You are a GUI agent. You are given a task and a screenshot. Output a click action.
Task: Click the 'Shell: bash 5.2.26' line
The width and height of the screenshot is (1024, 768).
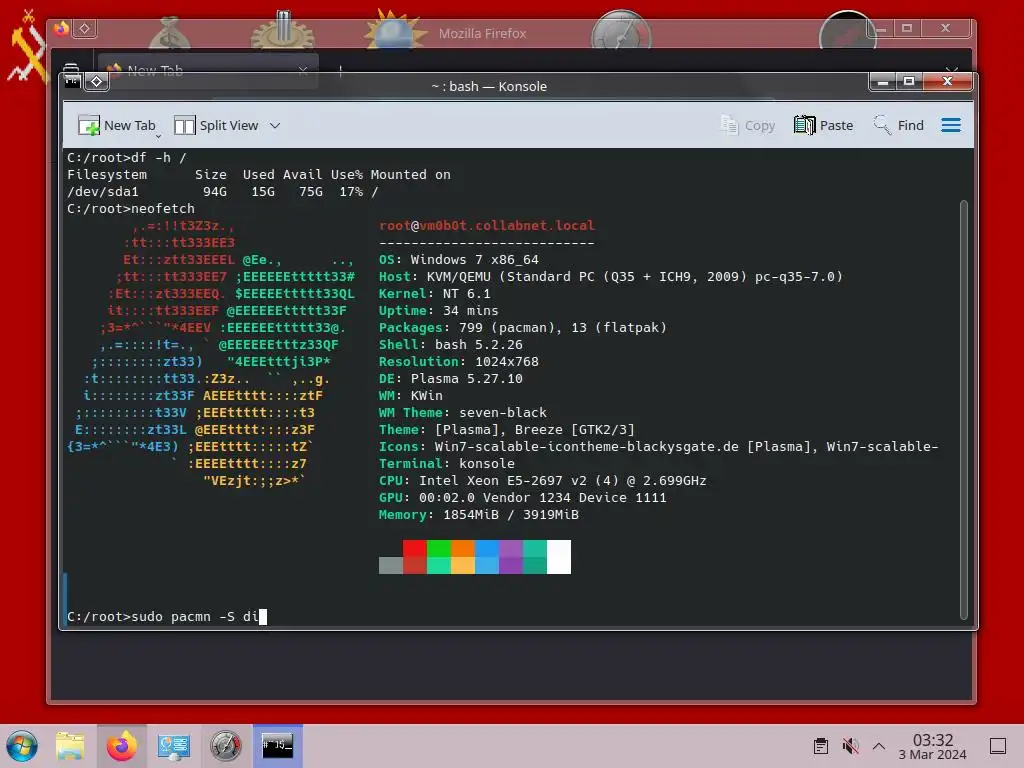[x=451, y=344]
